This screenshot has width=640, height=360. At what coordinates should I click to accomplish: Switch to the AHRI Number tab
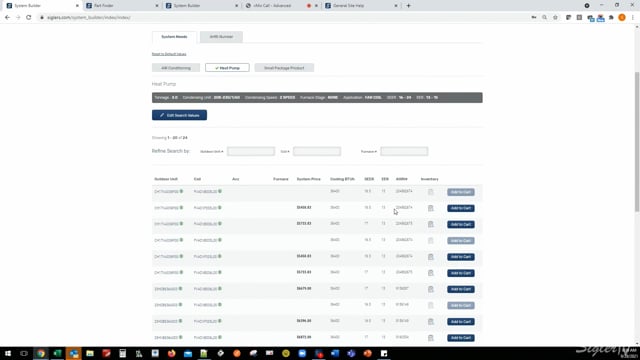[221, 37]
